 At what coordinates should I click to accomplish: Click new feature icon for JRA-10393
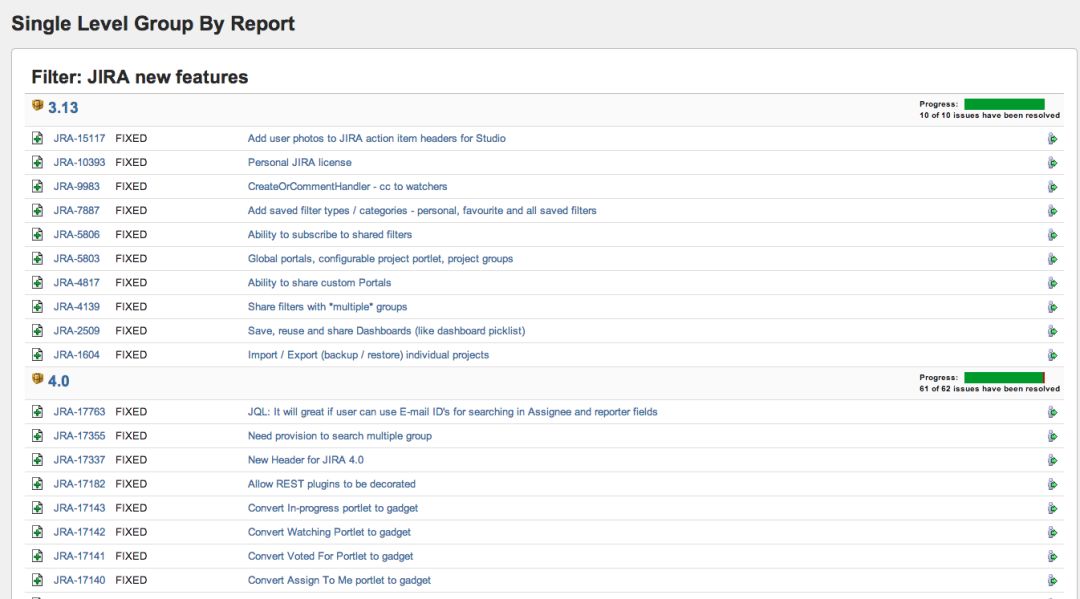[x=37, y=162]
